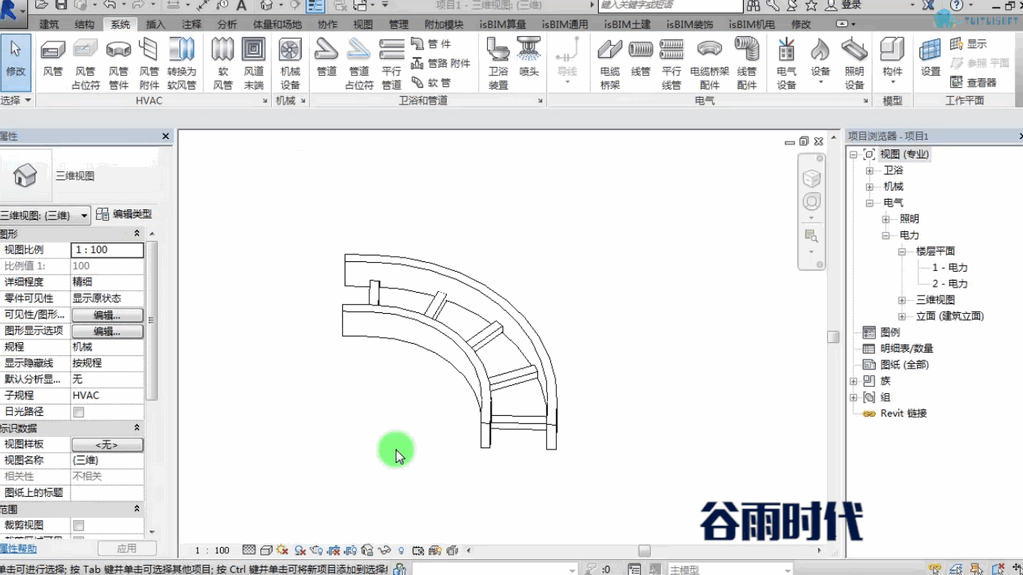This screenshot has height=575, width=1023.
Task: Choose the 卫浴装置 plumbing fixture tool
Action: [x=498, y=64]
